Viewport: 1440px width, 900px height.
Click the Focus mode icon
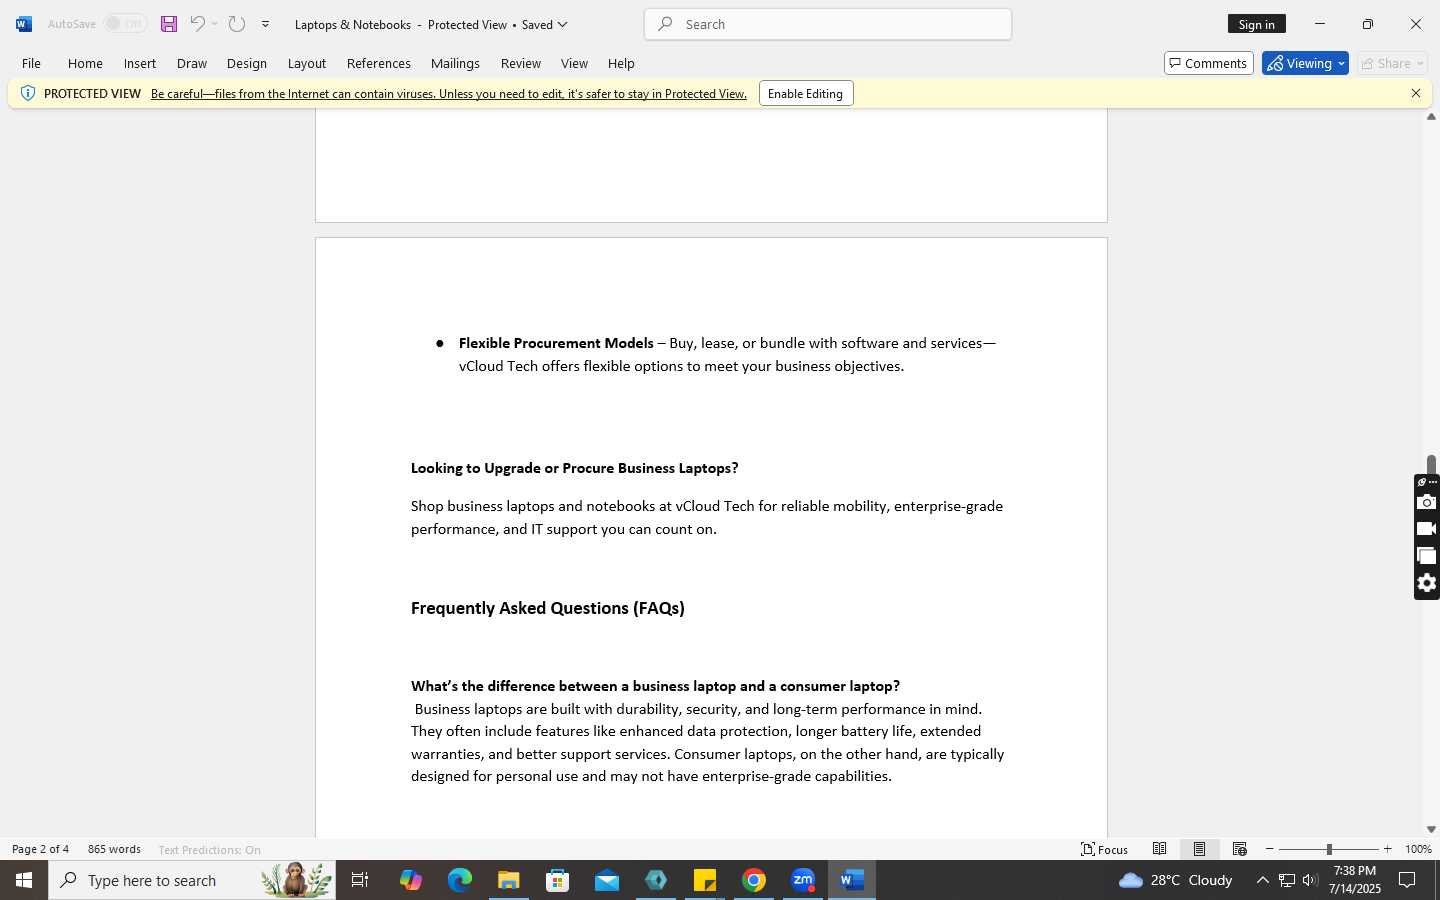click(x=1104, y=849)
